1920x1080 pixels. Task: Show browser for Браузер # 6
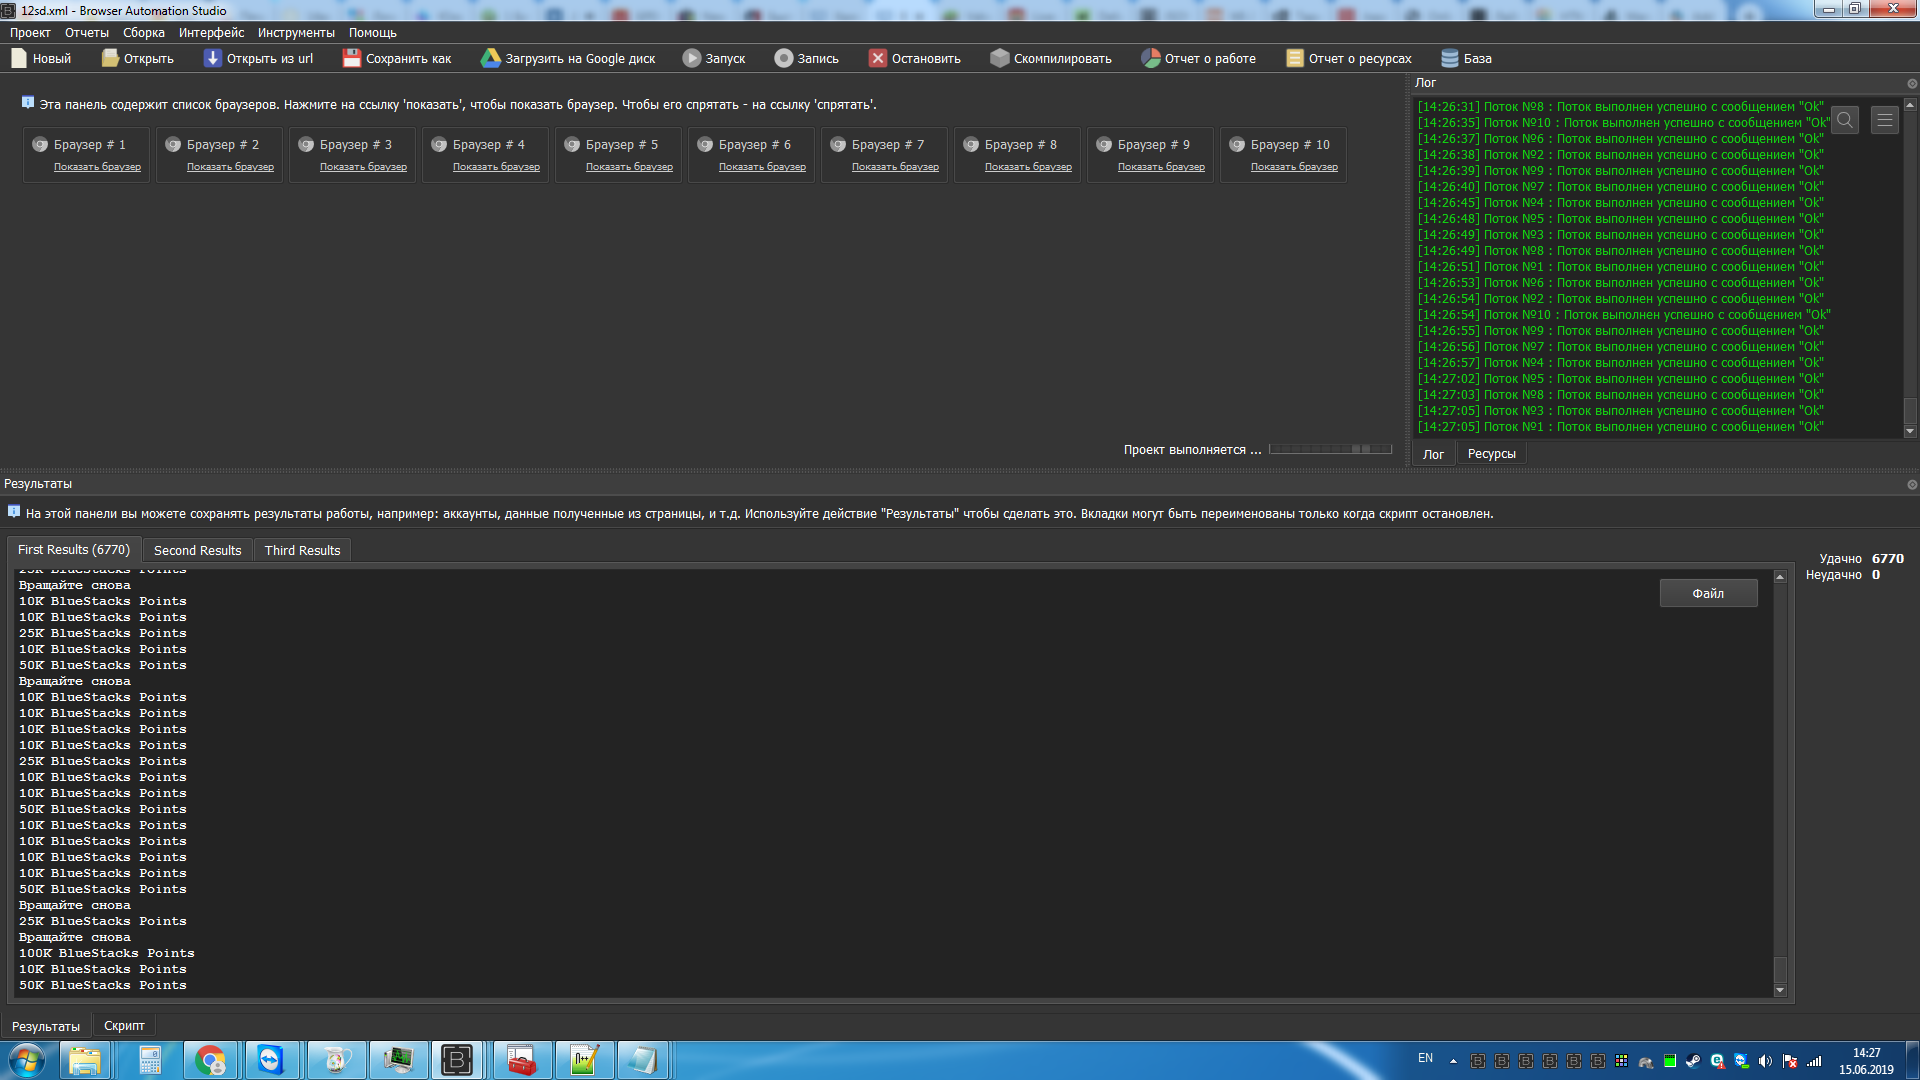tap(762, 167)
